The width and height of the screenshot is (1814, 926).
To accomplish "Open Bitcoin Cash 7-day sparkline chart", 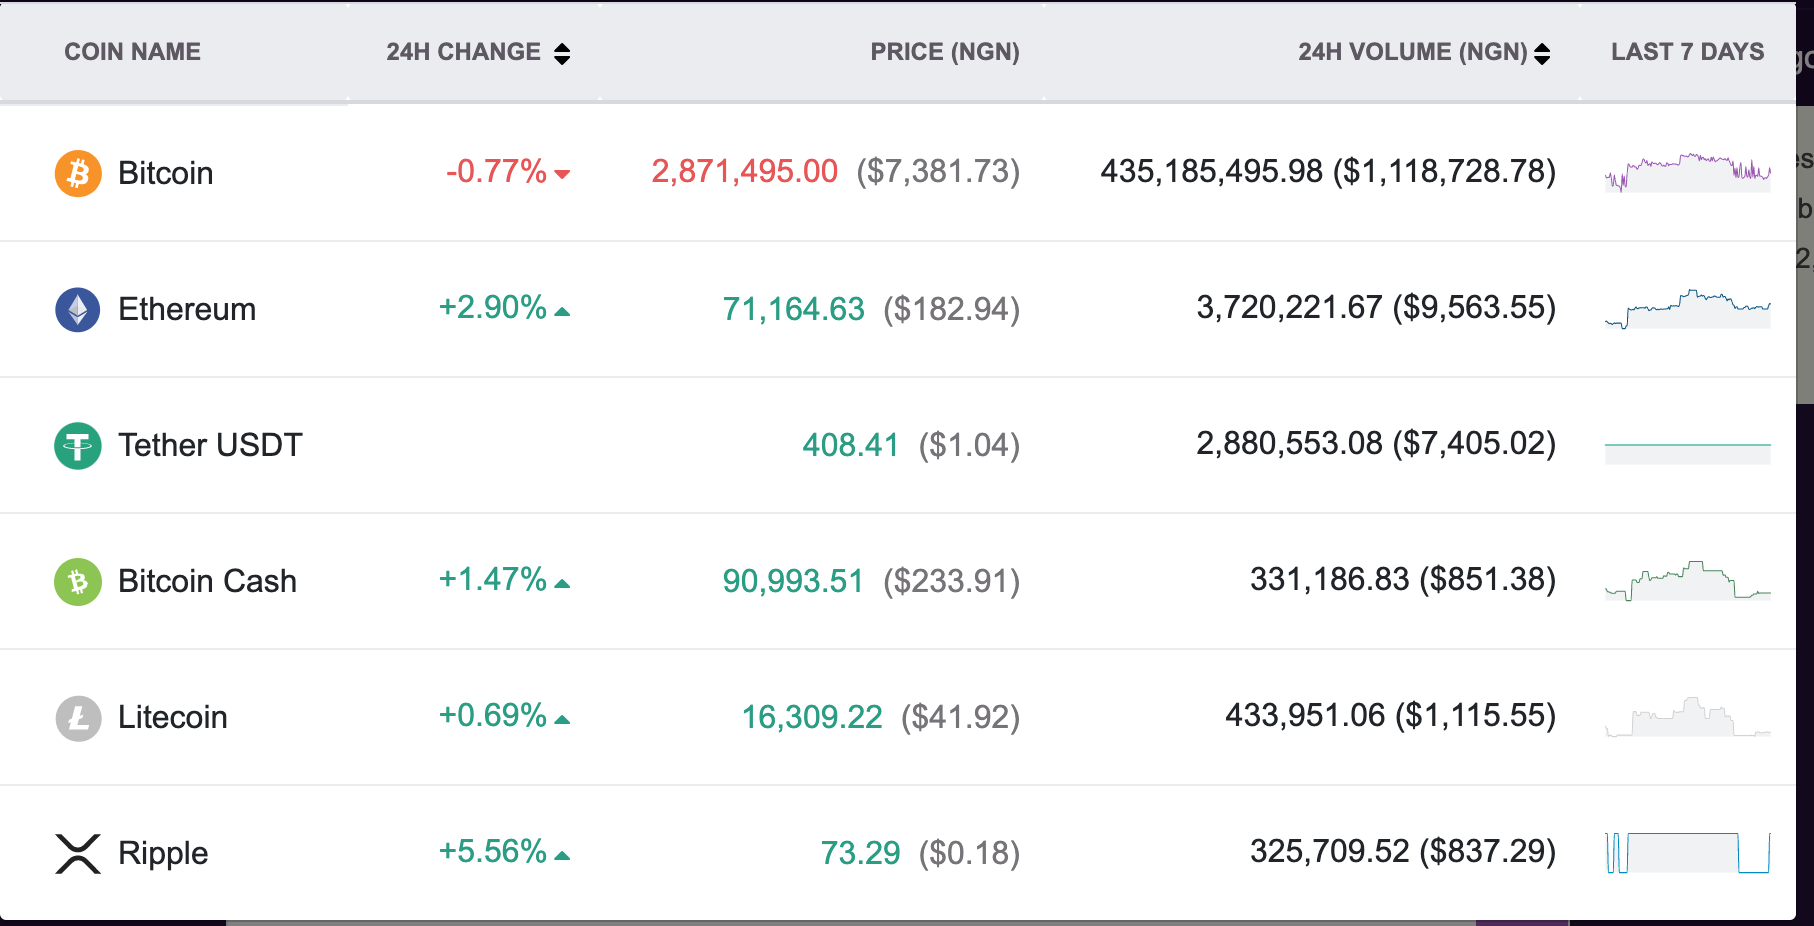I will click(1687, 581).
